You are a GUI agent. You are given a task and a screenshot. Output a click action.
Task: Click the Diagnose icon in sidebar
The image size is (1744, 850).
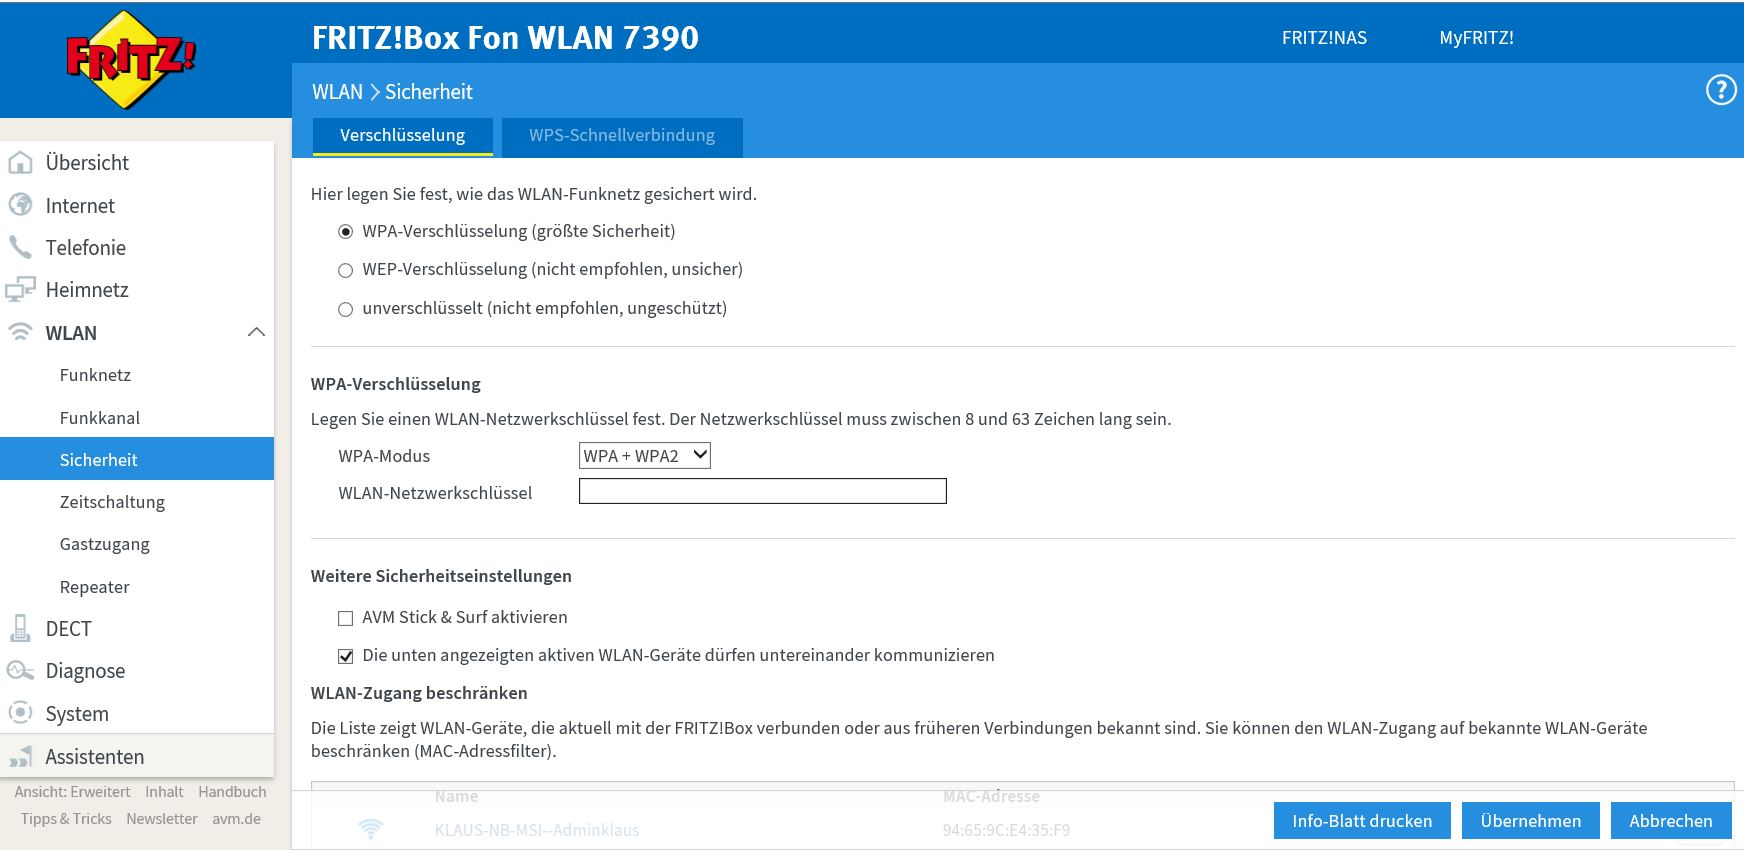20,670
